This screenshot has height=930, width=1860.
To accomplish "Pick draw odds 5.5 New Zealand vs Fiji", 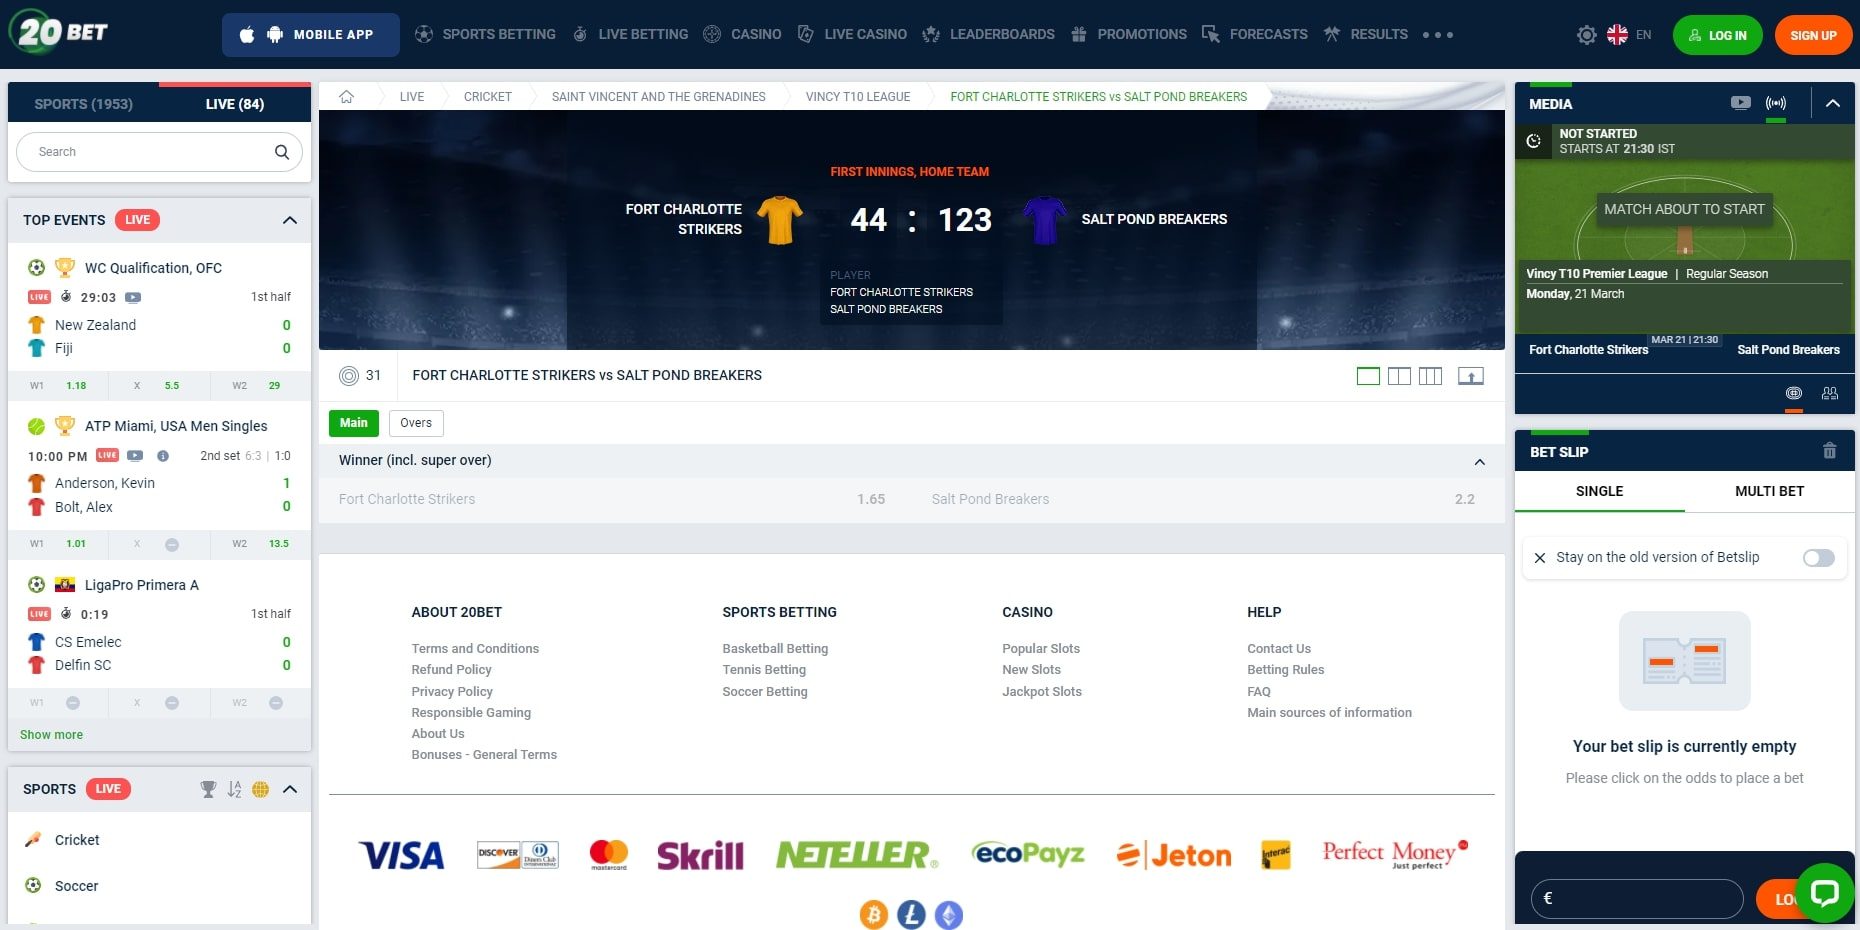I will coord(159,385).
